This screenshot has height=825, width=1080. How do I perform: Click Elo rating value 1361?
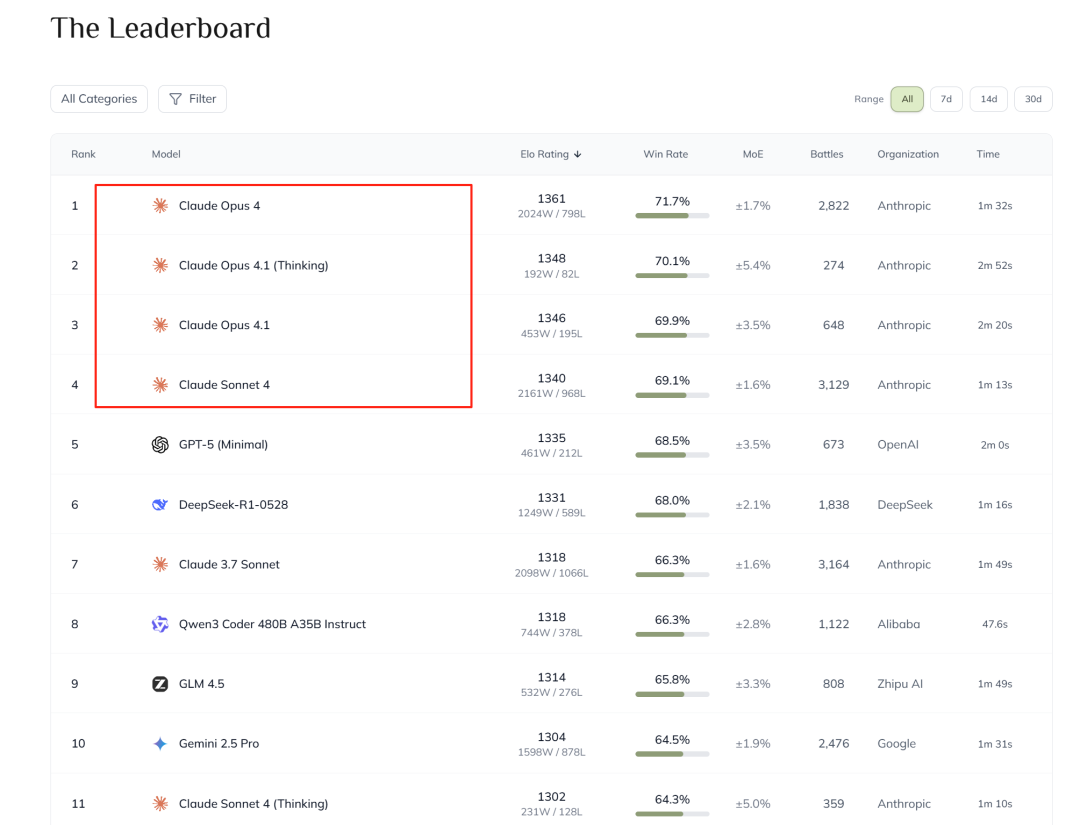(x=552, y=199)
